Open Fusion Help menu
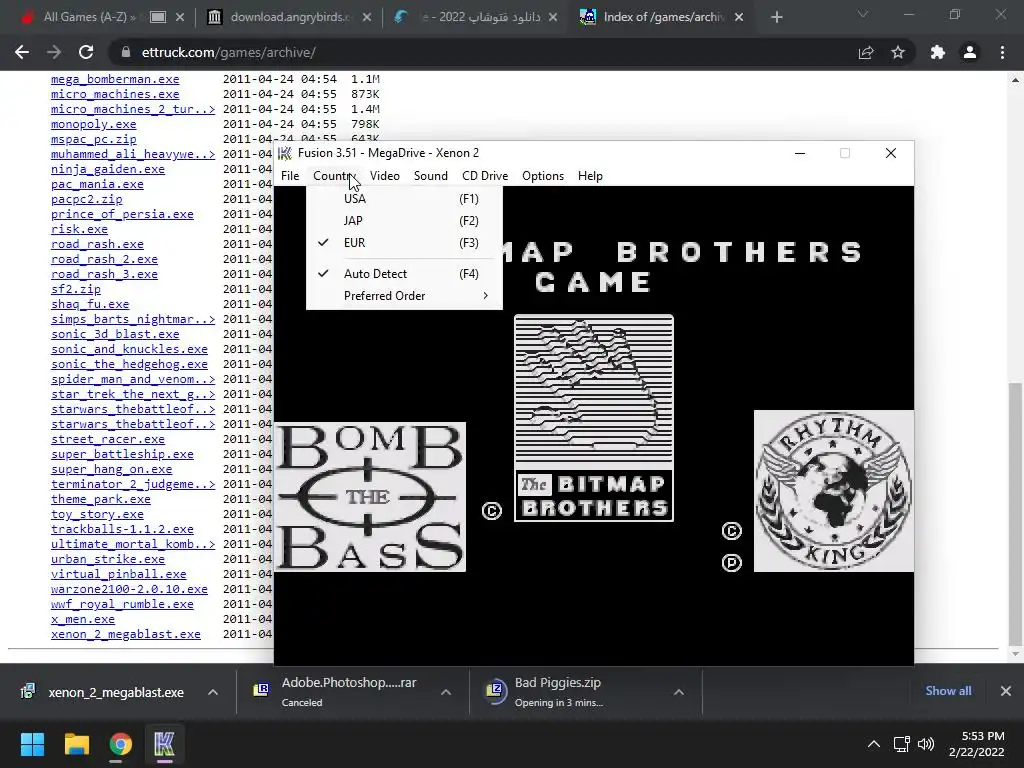This screenshot has height=768, width=1024. click(590, 176)
